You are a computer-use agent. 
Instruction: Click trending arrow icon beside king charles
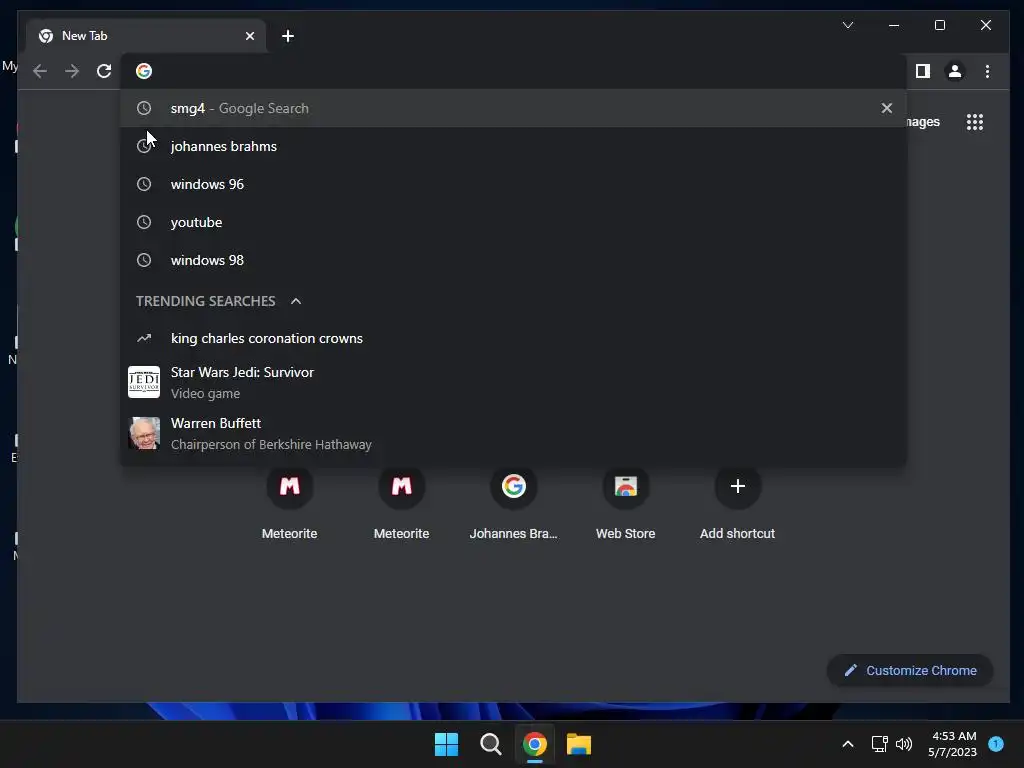point(144,338)
